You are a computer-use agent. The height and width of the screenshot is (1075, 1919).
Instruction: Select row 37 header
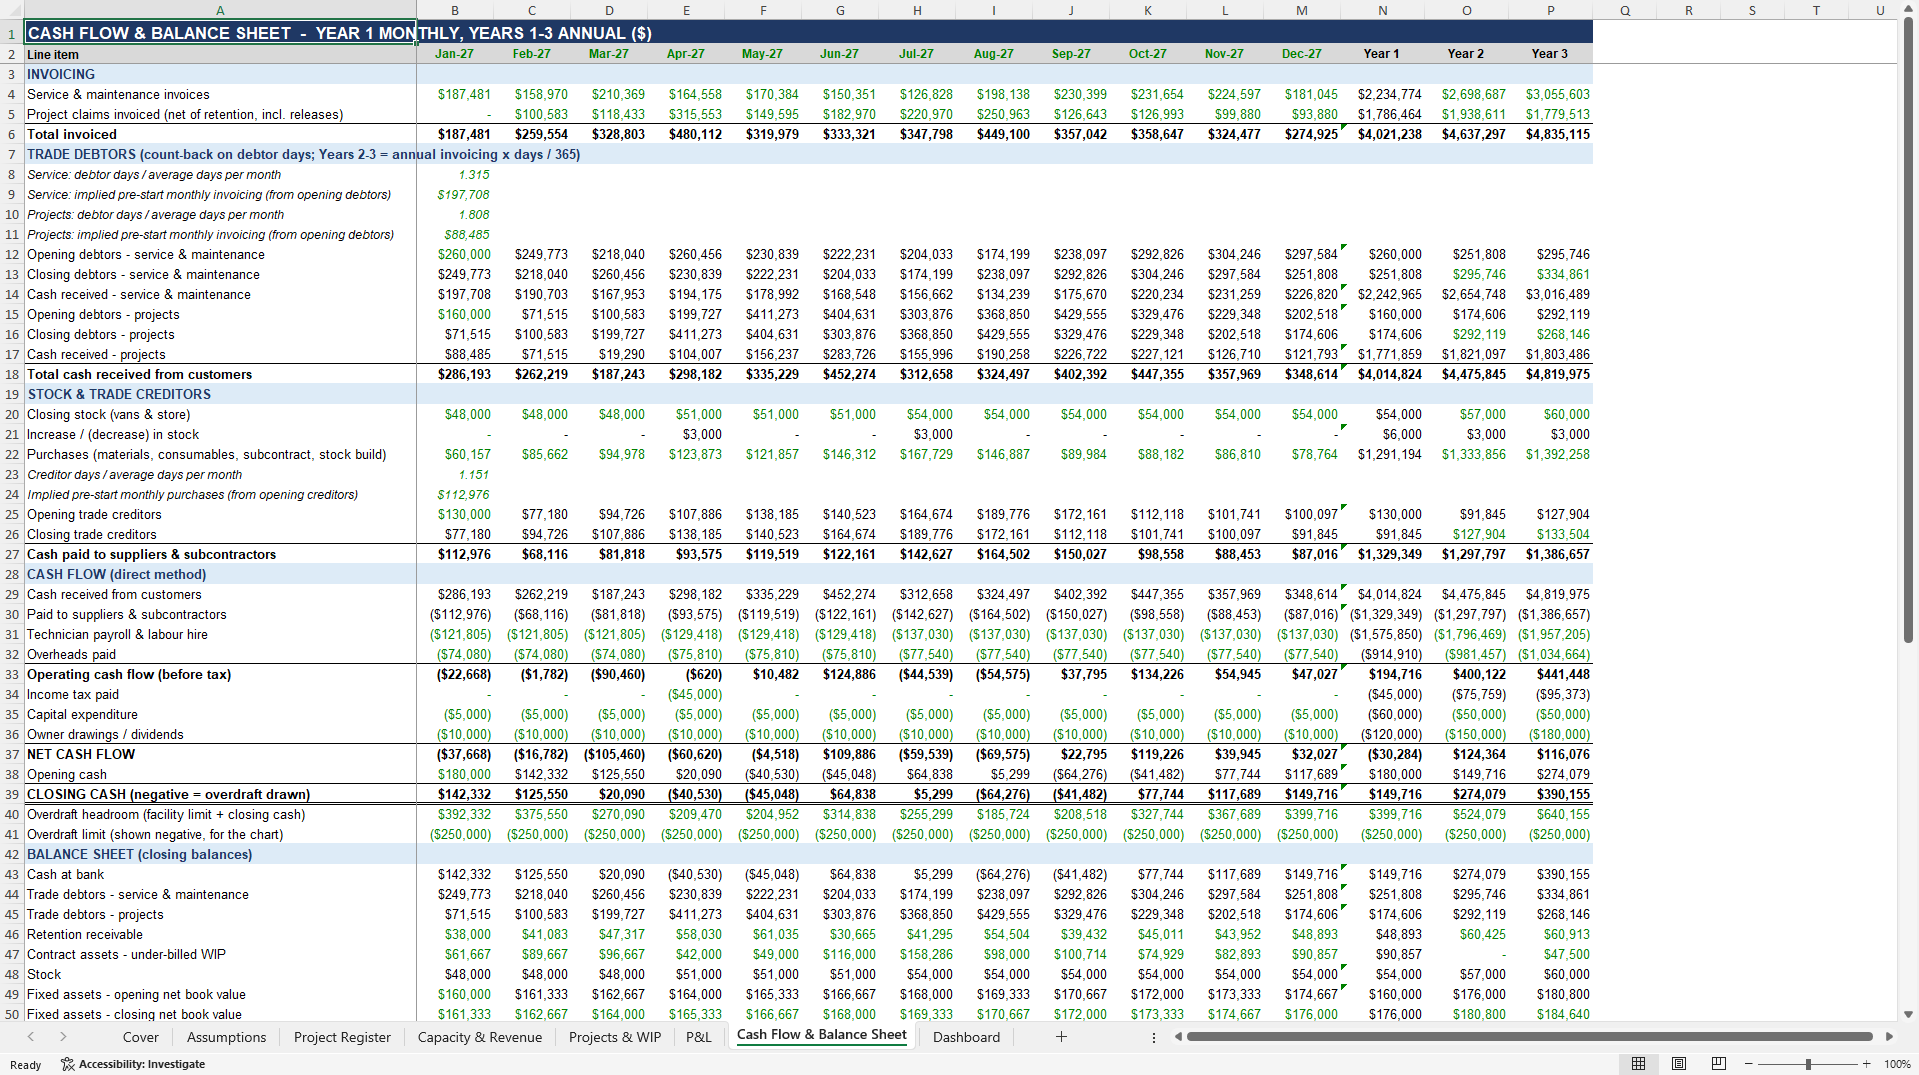point(12,754)
